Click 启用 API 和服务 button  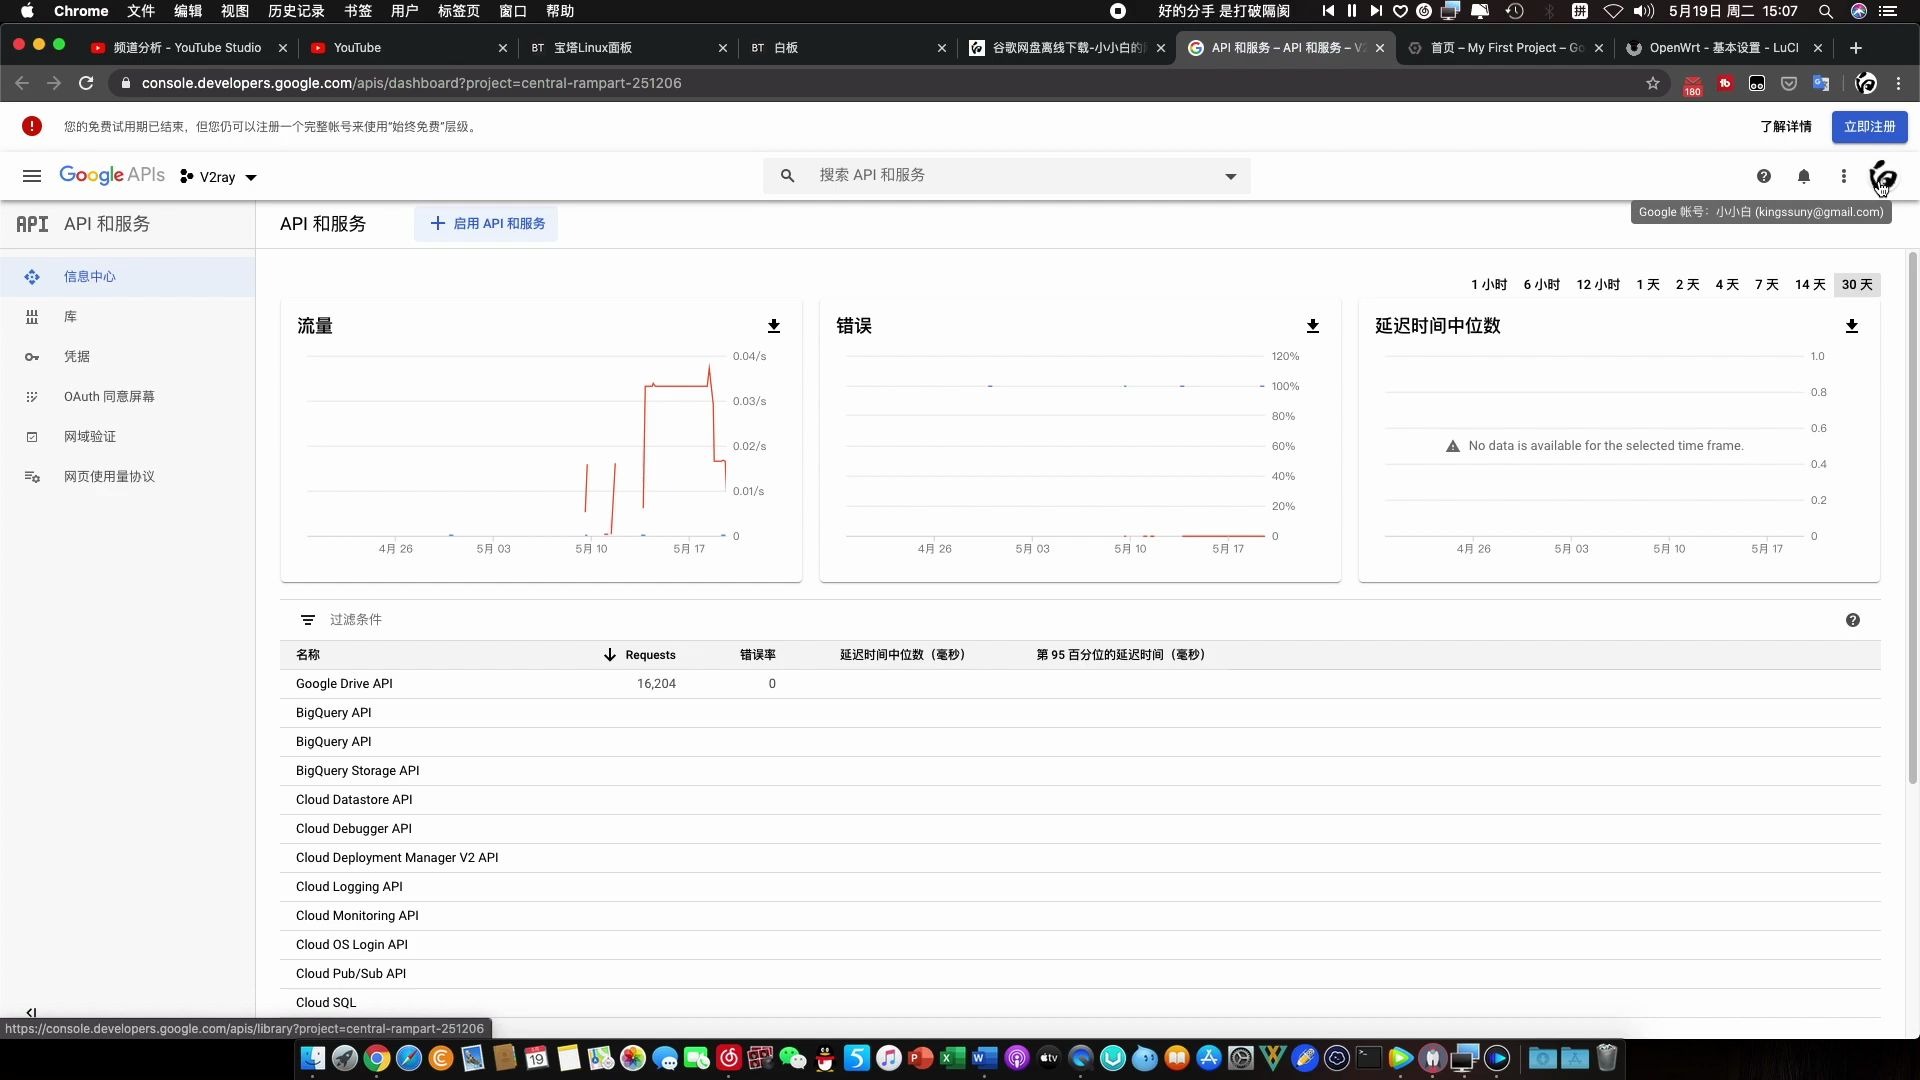pos(487,223)
